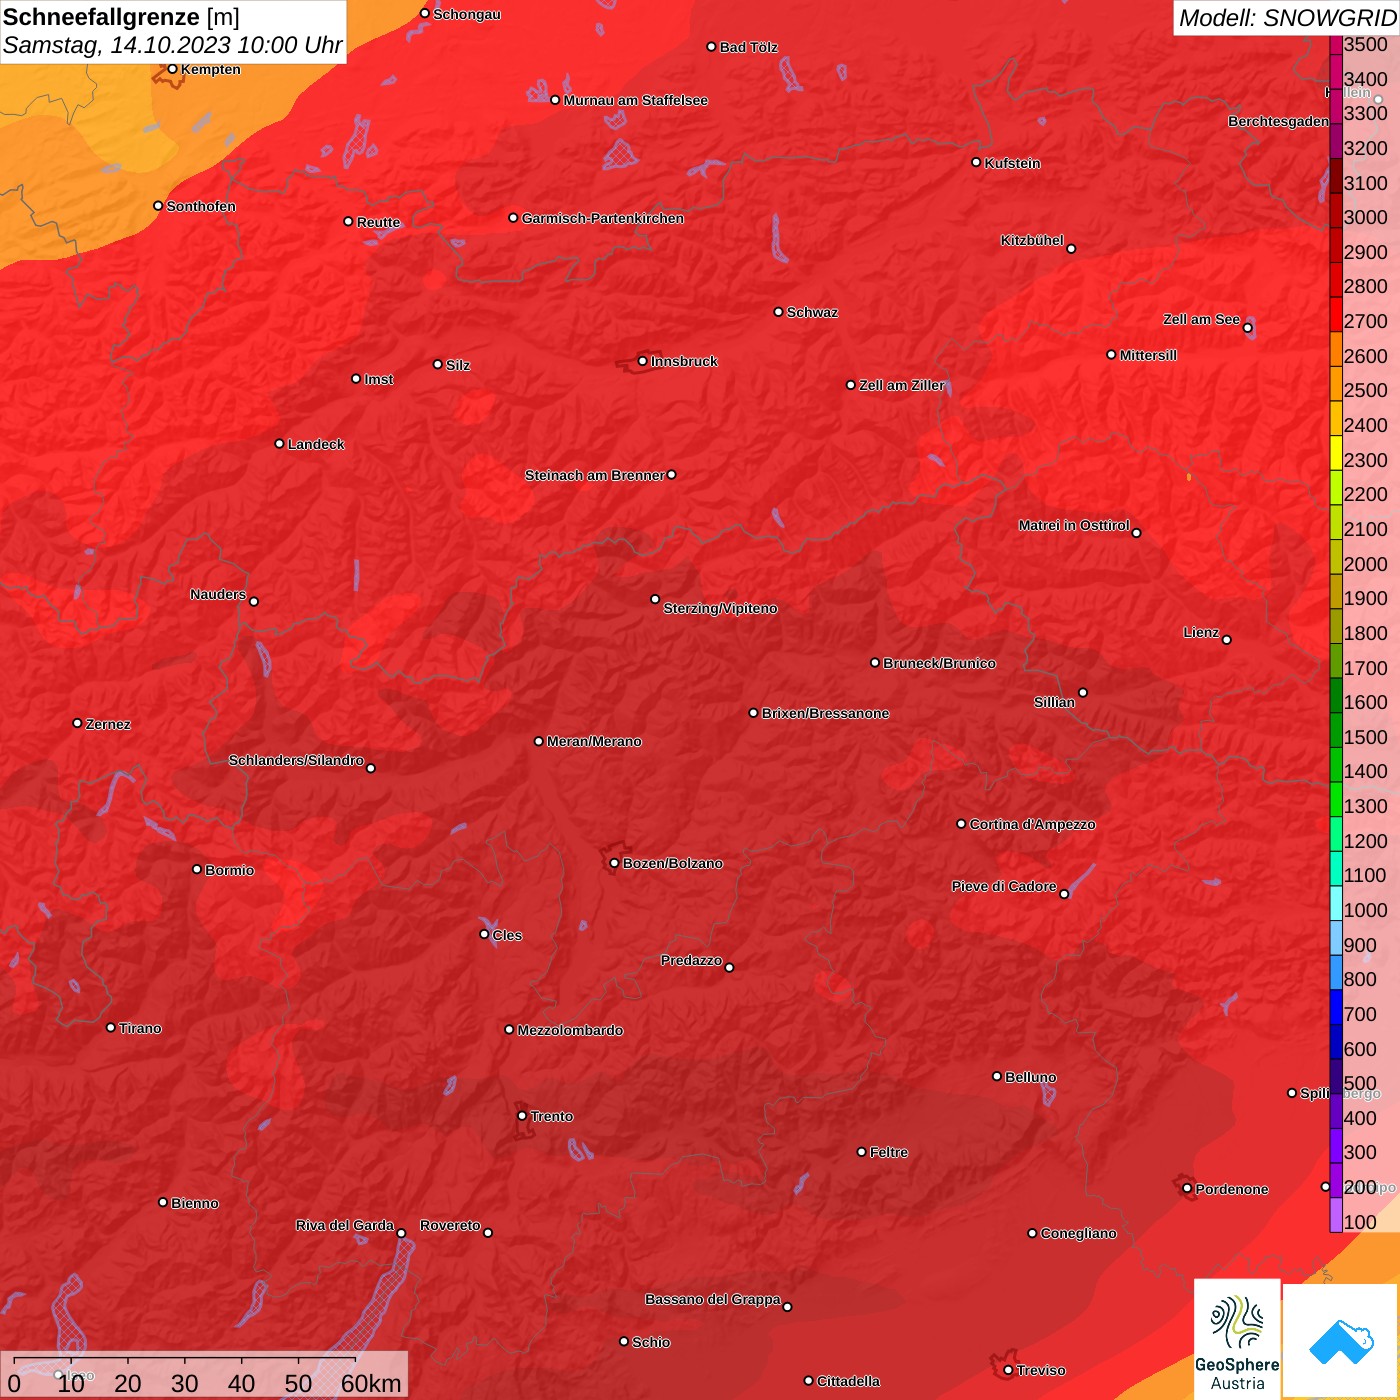Click the Bozen/Bolzano city marker
Image resolution: width=1400 pixels, height=1400 pixels.
(614, 863)
